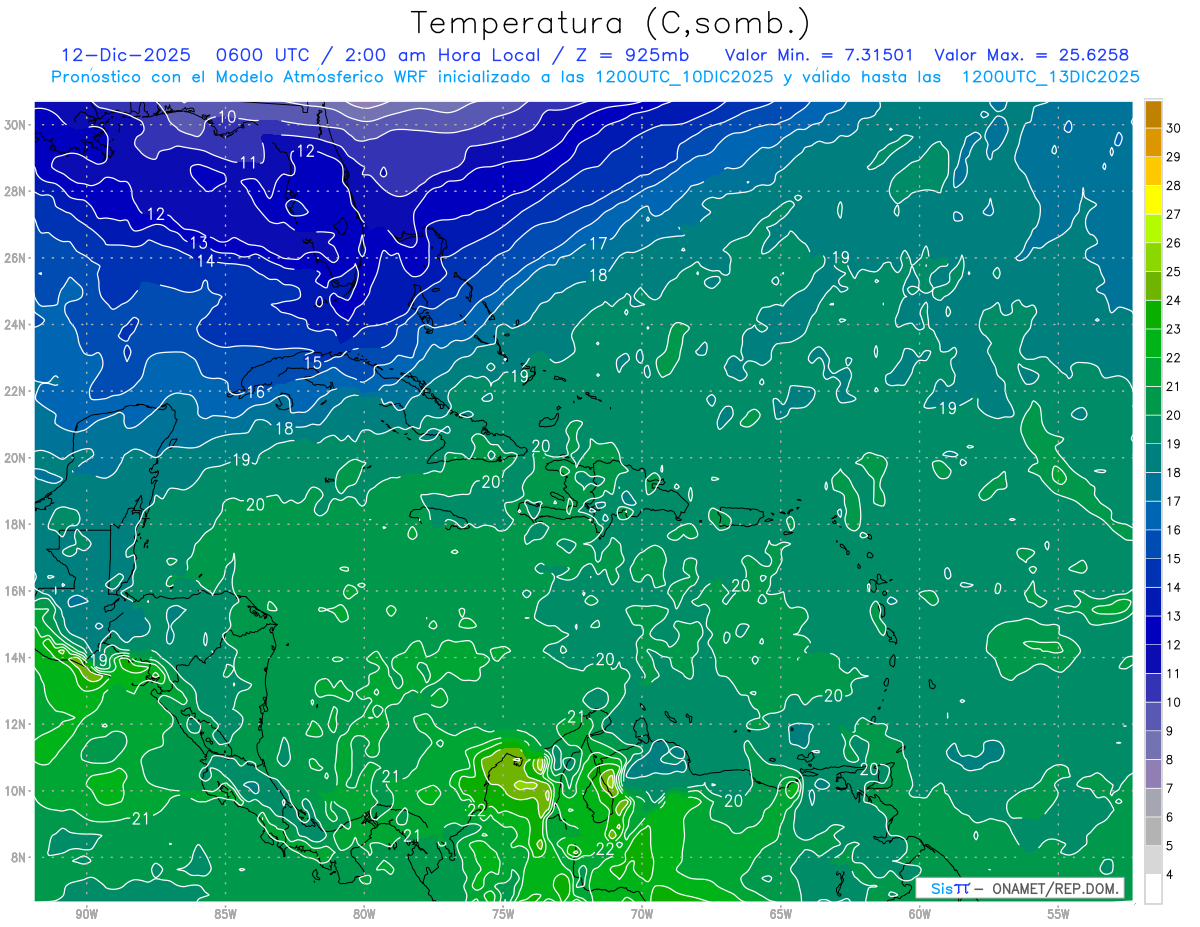Click the "1200UTC_13DIC2025" valid-until time
1200x927 pixels.
1051,77
